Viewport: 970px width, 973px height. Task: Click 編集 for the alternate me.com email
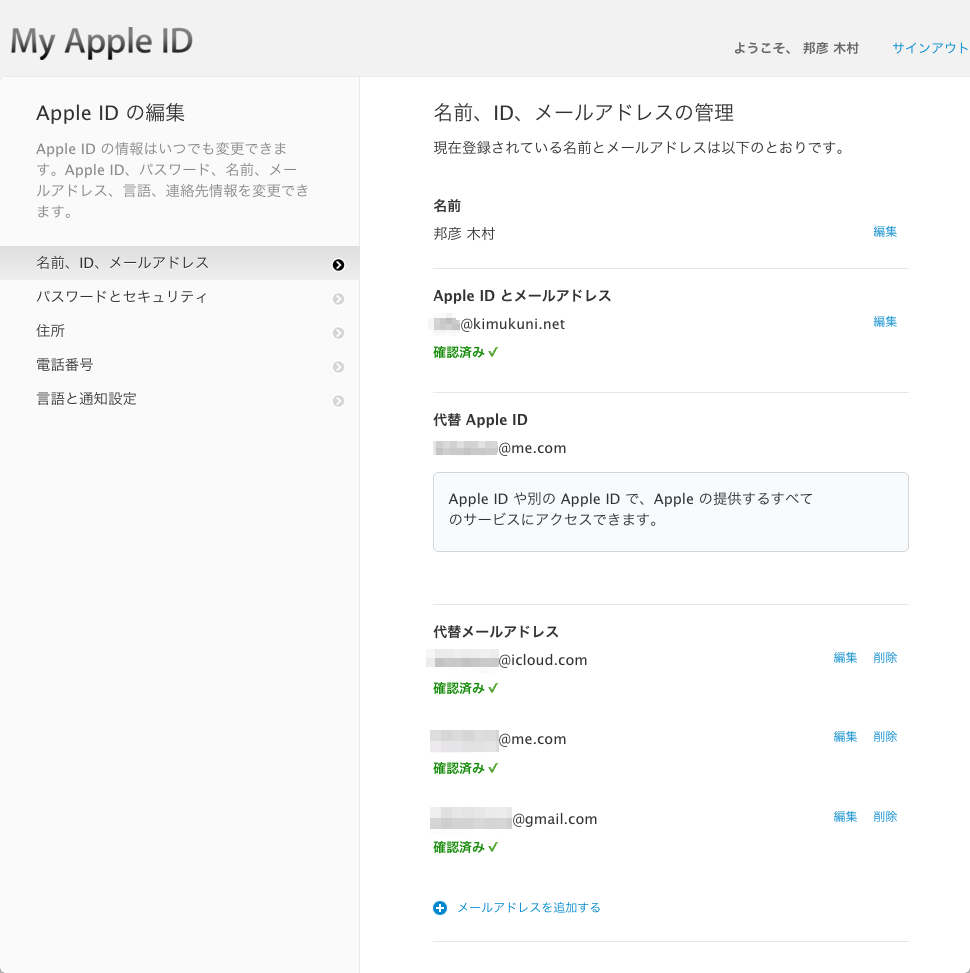pyautogui.click(x=845, y=737)
